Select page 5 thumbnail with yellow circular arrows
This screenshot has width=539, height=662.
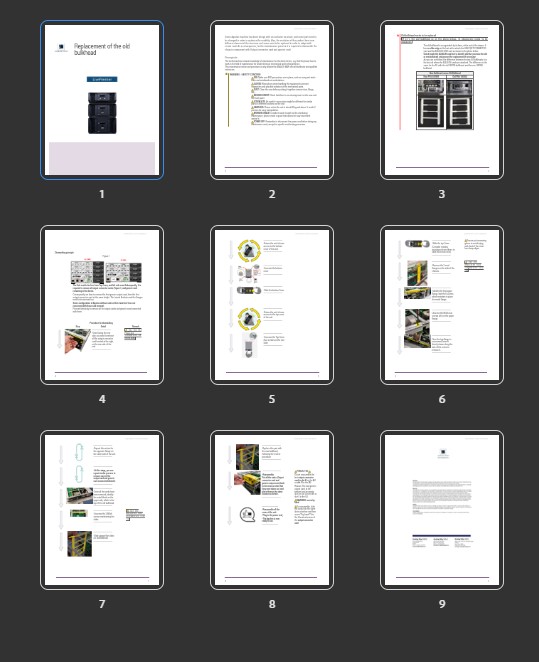[x=272, y=305]
